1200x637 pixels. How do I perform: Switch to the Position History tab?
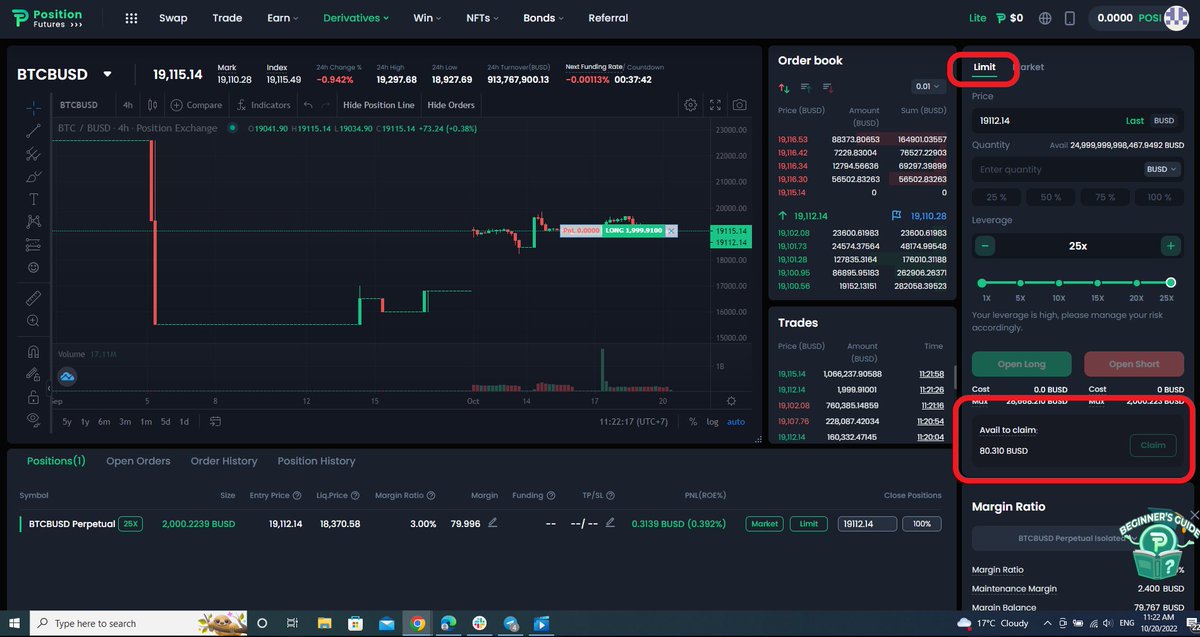(316, 461)
